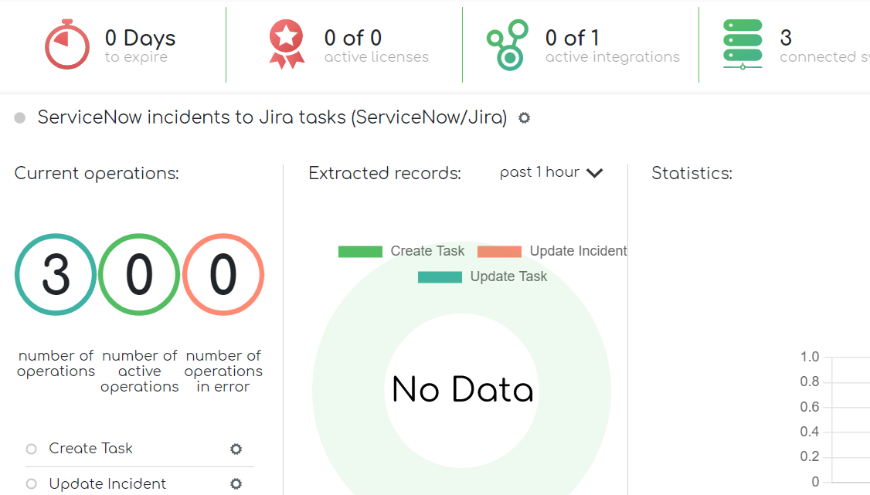Click the Create Task legend label
The height and width of the screenshot is (495, 870).
coord(427,251)
